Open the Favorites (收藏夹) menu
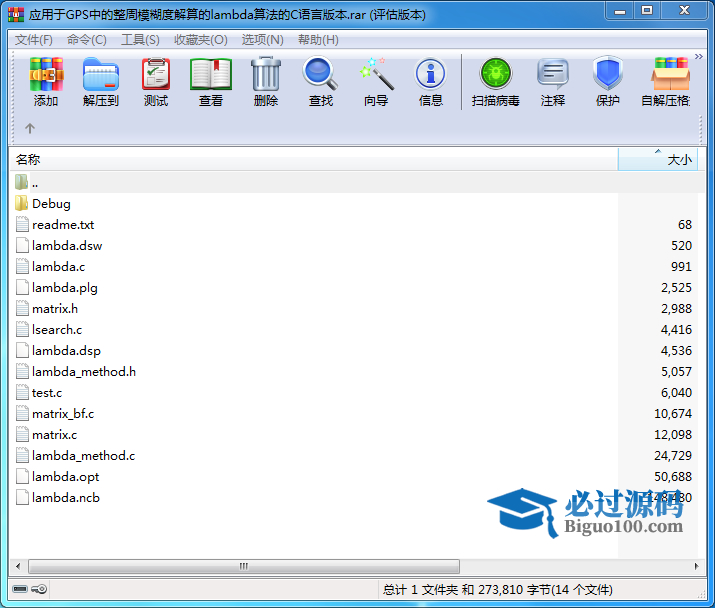715x608 pixels. [201, 40]
